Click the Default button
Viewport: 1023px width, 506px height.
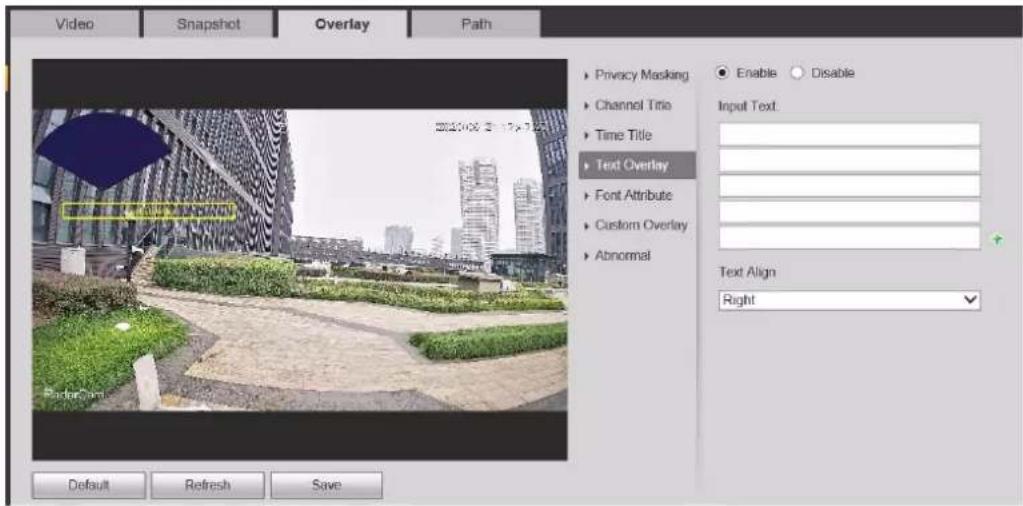[89, 485]
